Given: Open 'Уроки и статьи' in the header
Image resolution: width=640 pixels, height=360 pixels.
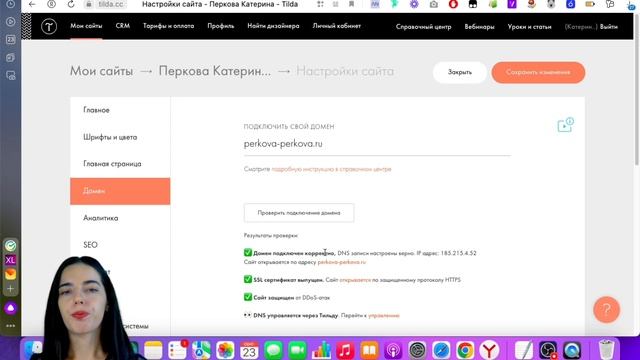Looking at the screenshot, I should tap(529, 27).
